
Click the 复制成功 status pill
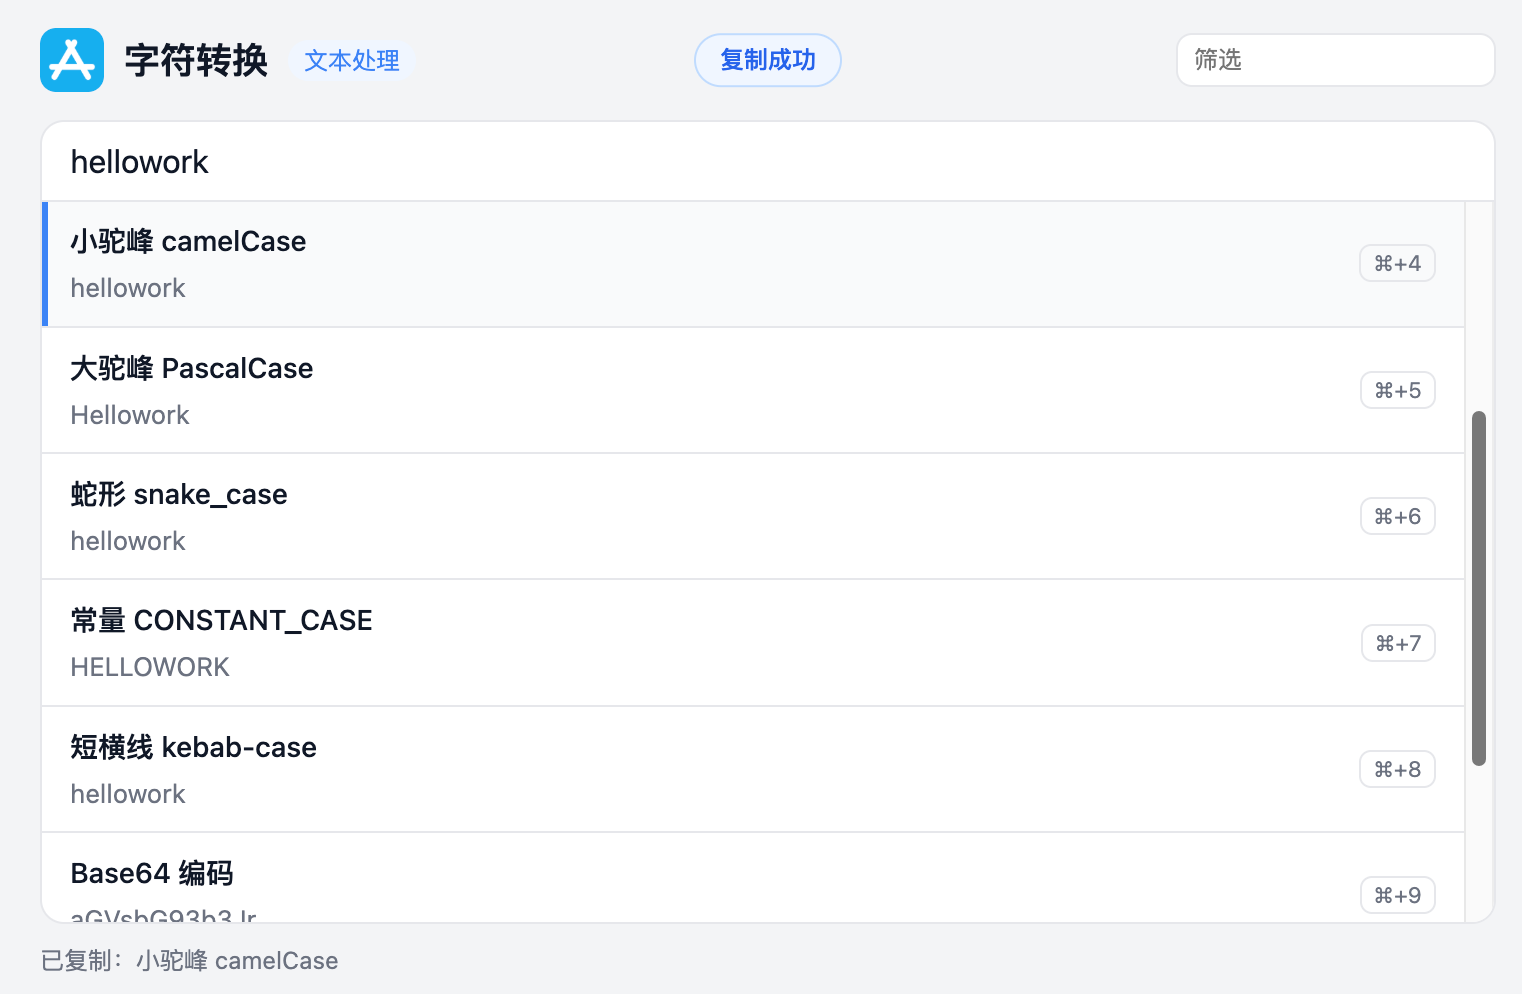[x=768, y=60]
